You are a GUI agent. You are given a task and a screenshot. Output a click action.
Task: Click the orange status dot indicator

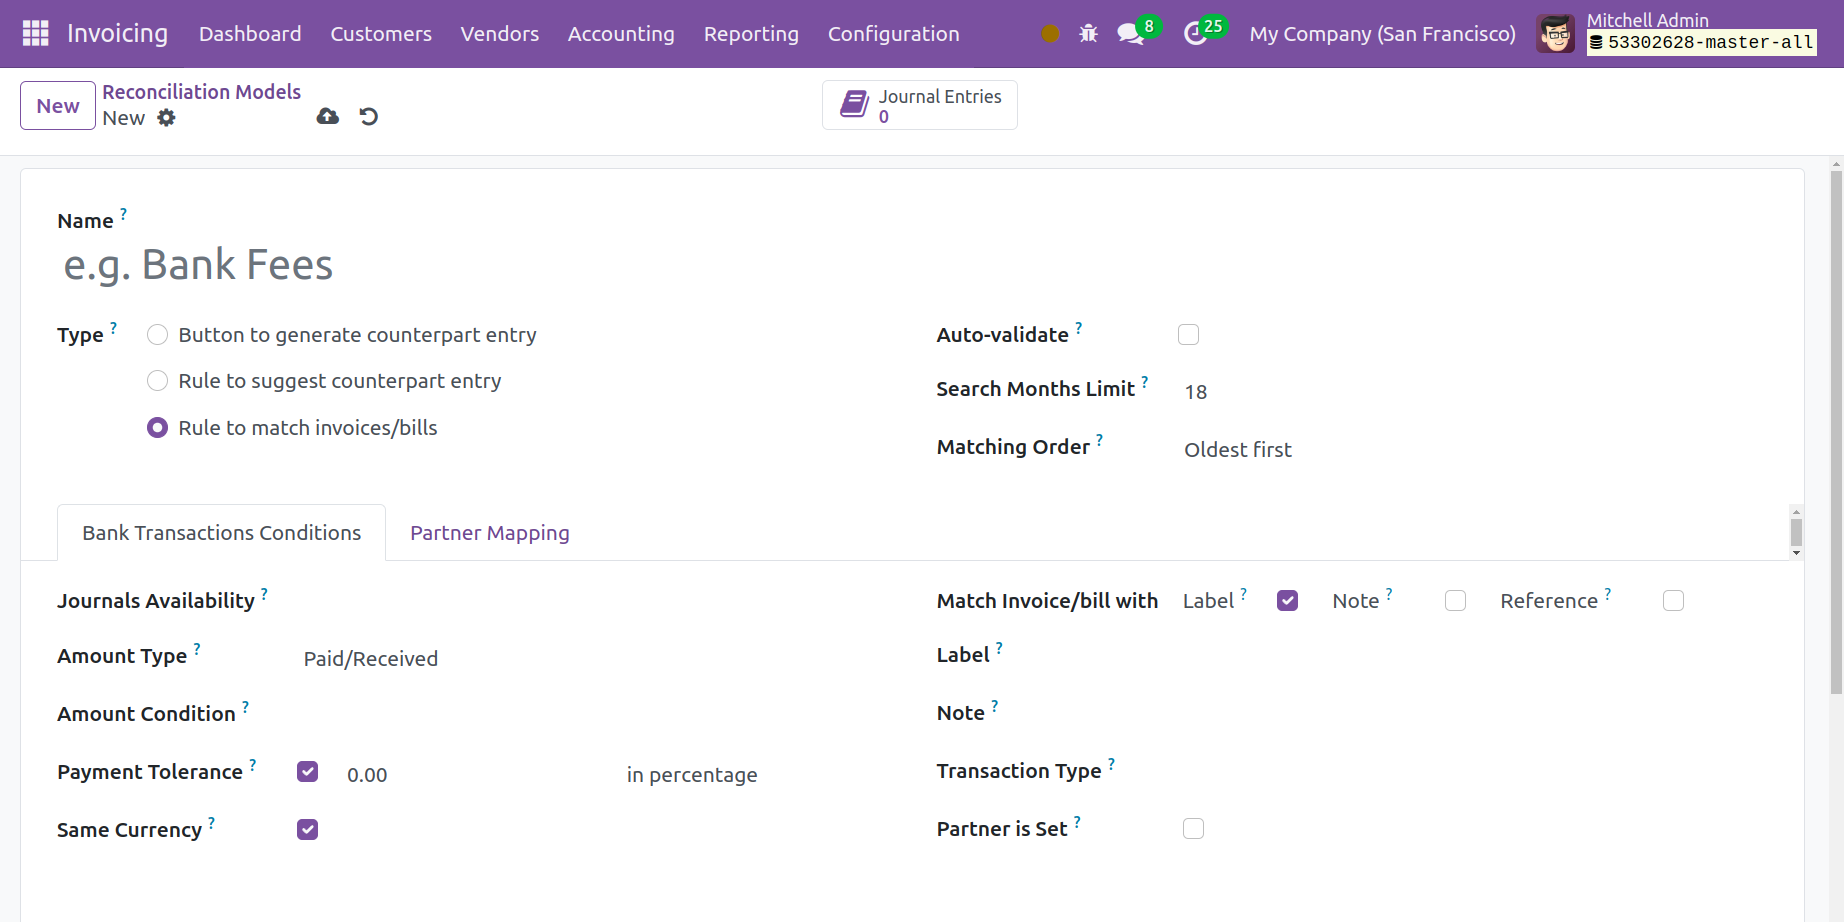1050,34
